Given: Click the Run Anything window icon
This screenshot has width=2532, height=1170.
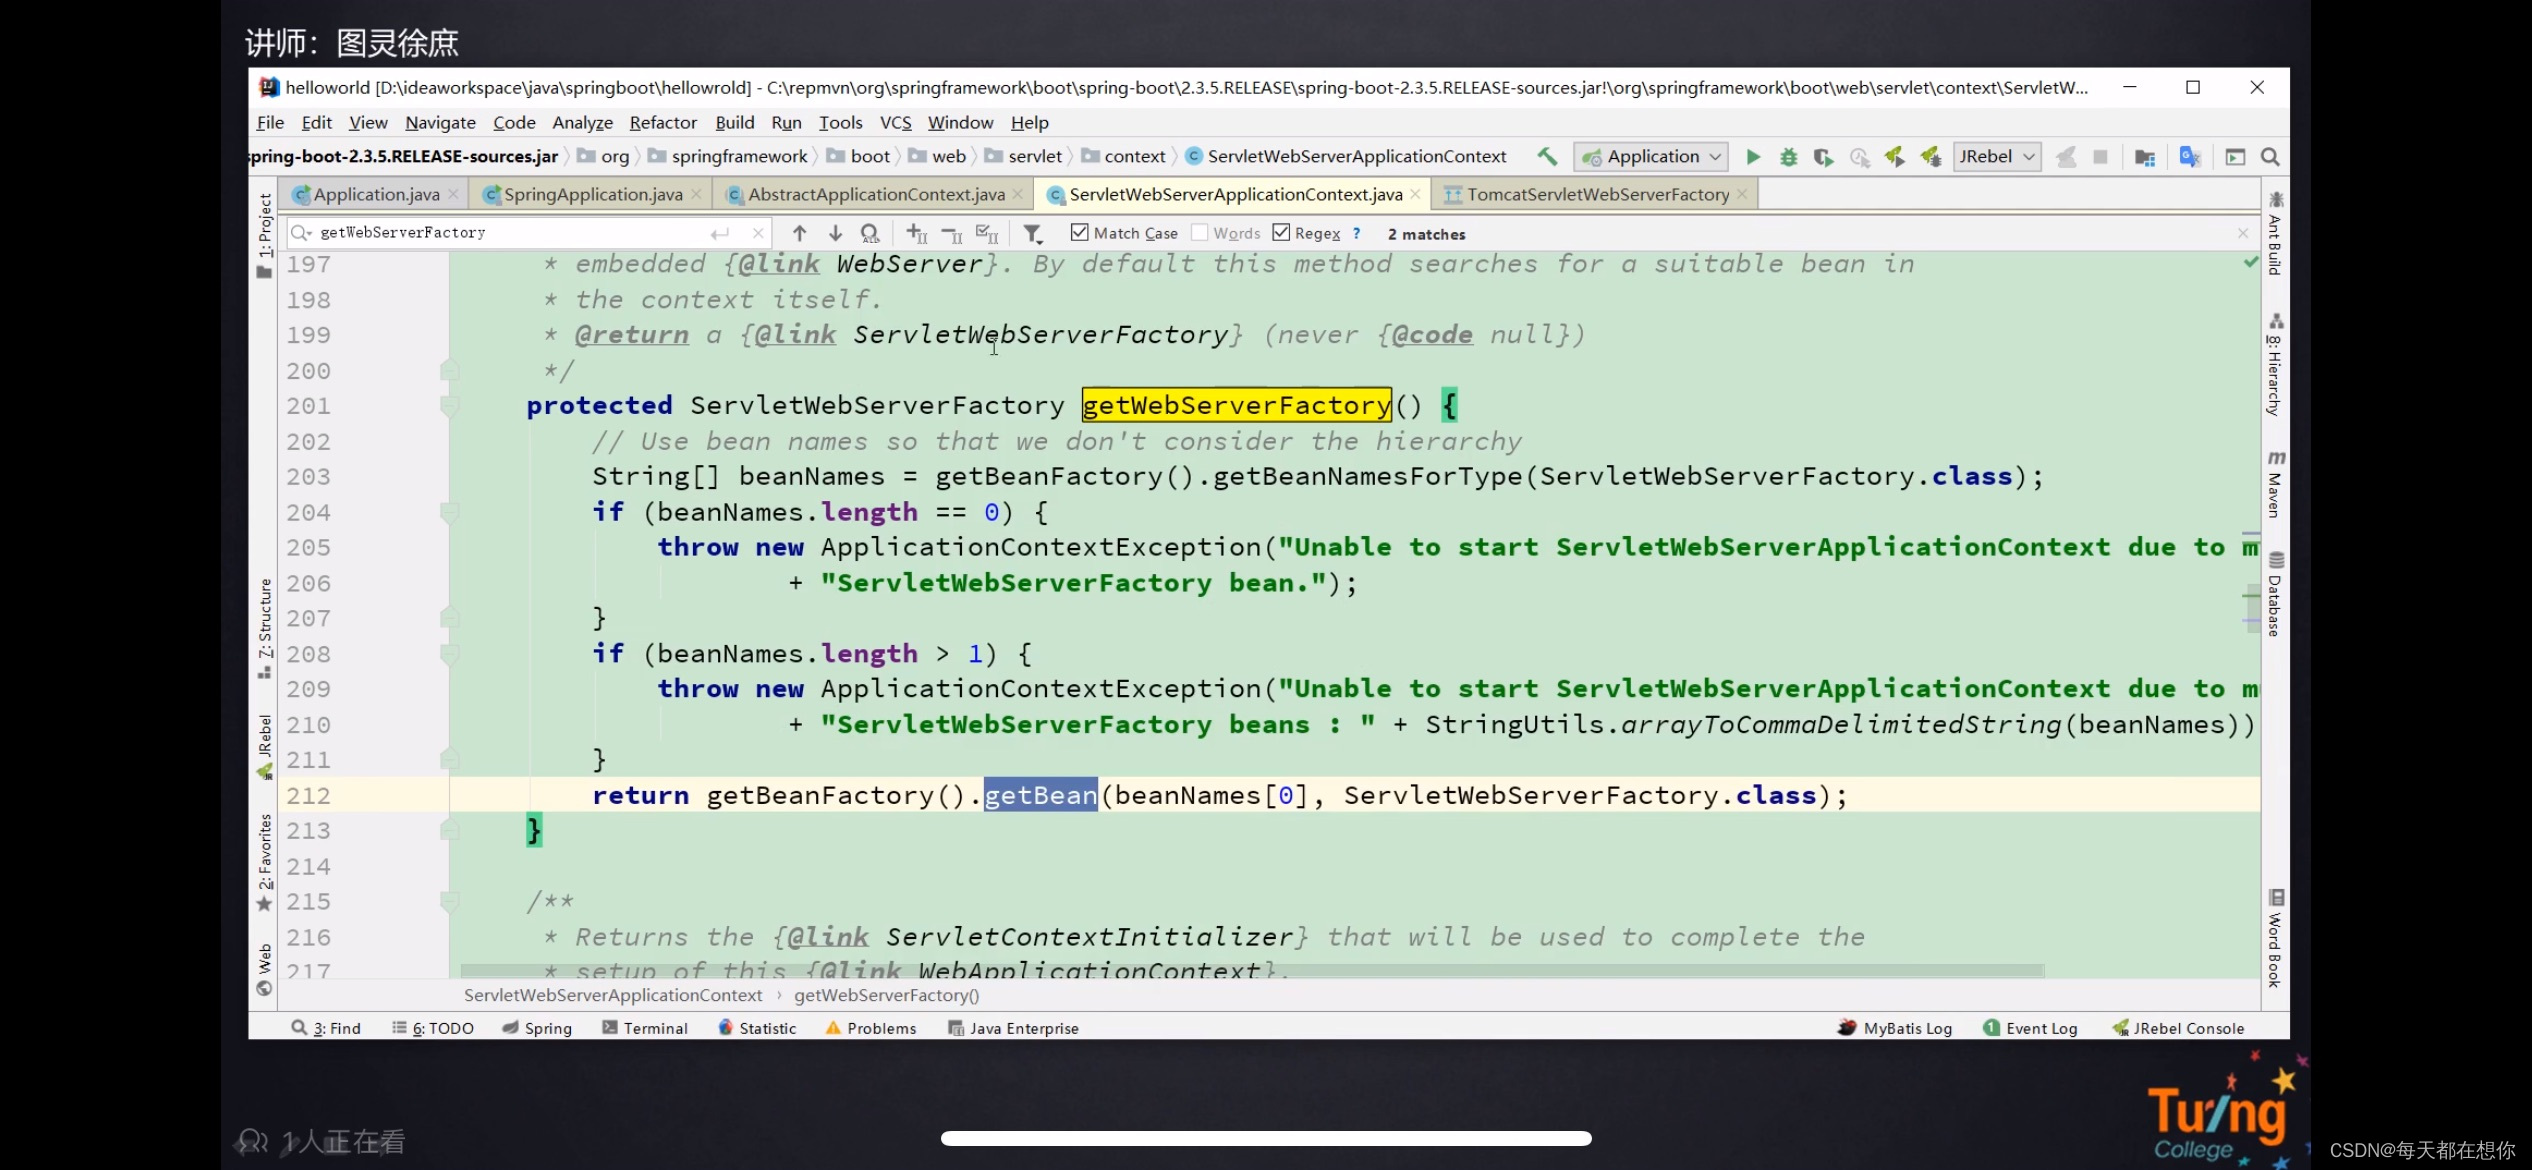Looking at the screenshot, I should coord(2235,157).
